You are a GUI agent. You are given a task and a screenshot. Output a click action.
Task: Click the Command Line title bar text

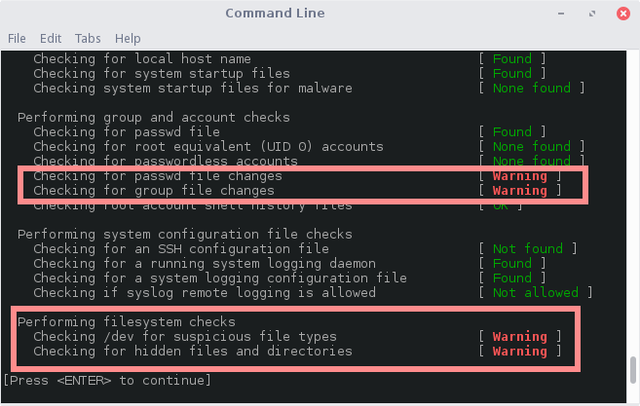click(273, 13)
